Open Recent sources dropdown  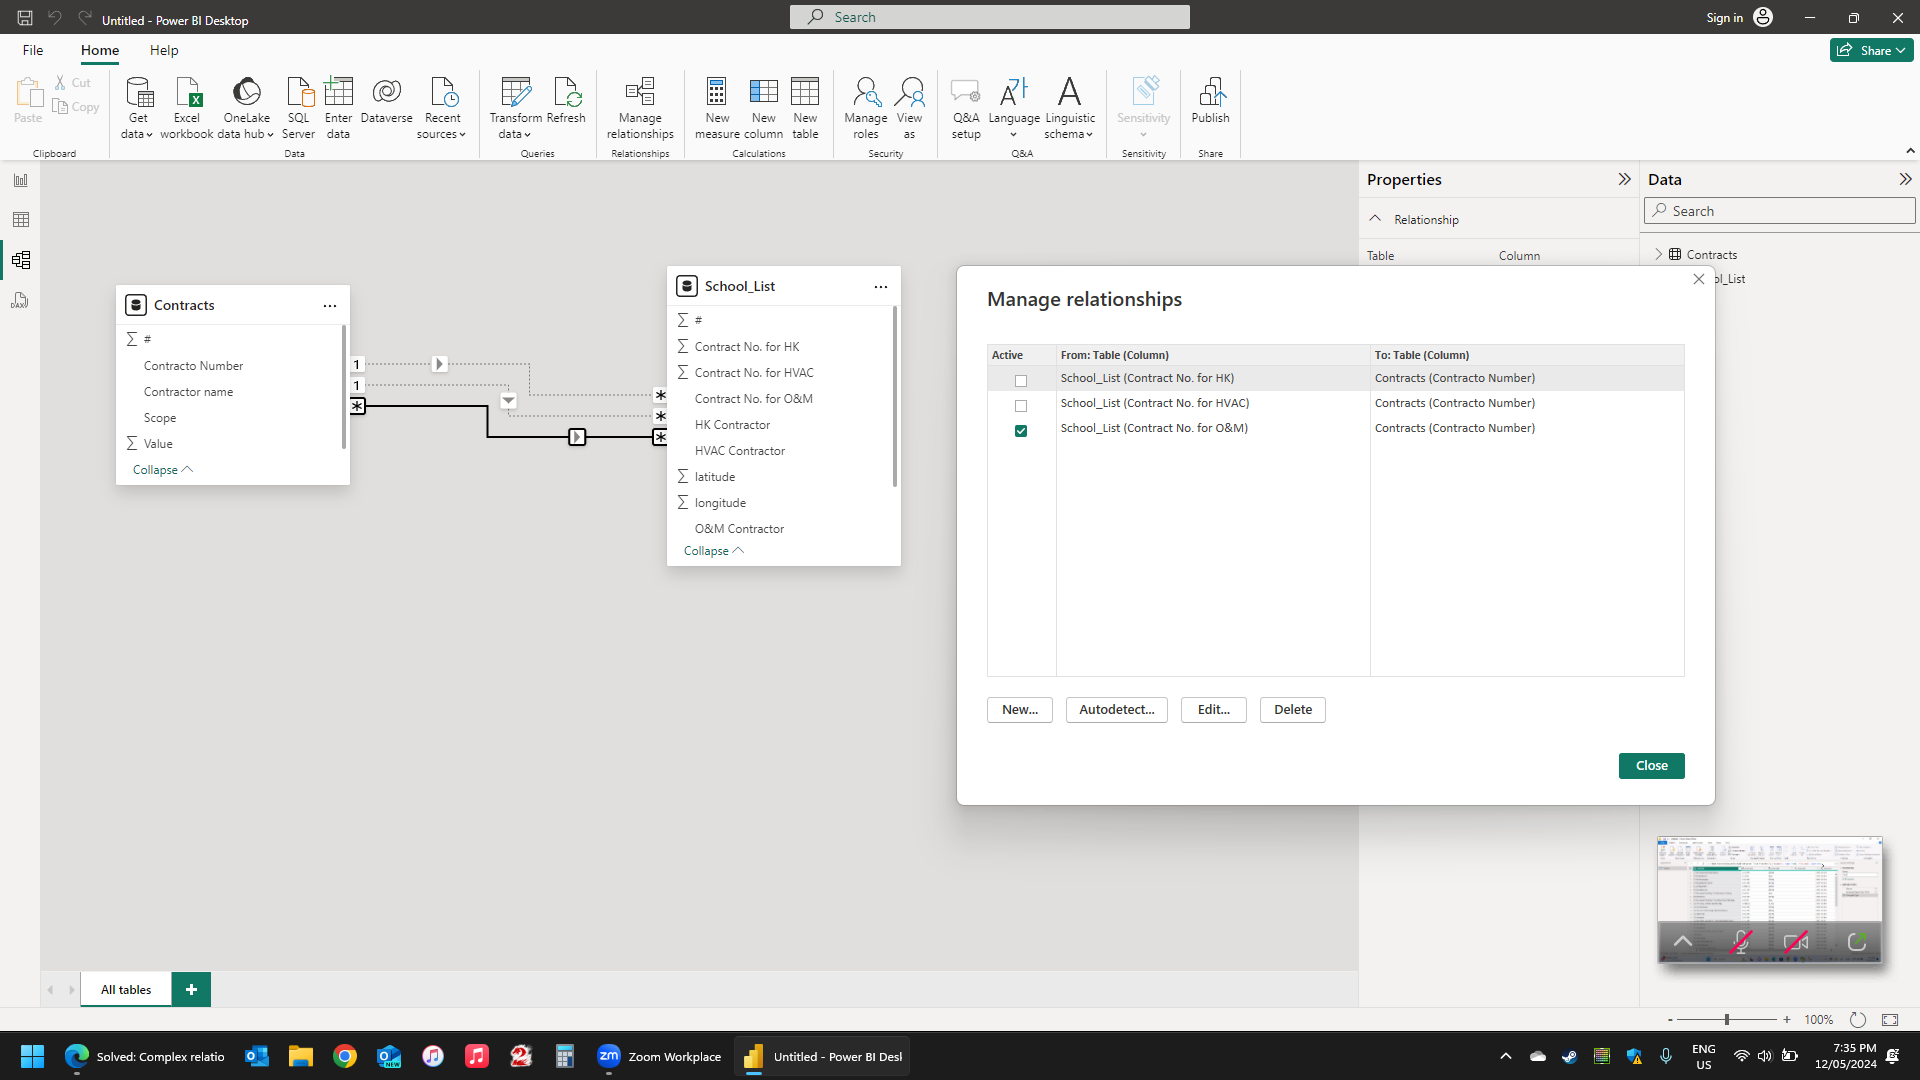point(442,108)
